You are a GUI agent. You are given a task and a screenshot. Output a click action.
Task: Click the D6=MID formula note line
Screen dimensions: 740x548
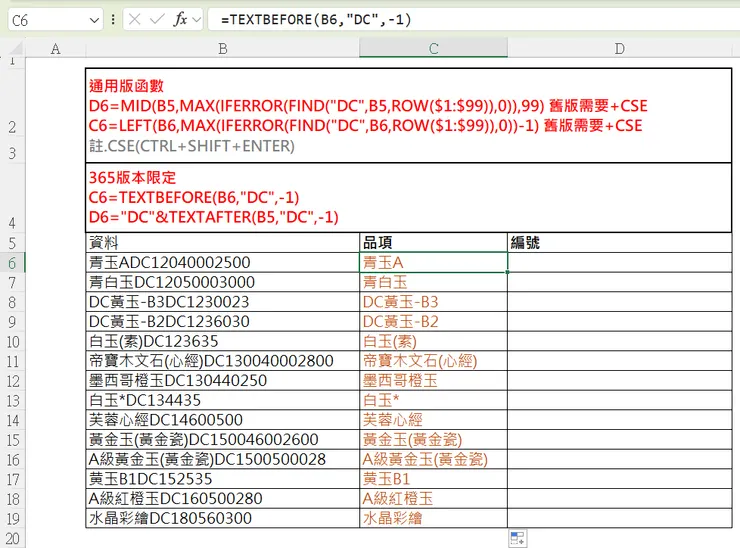click(368, 106)
